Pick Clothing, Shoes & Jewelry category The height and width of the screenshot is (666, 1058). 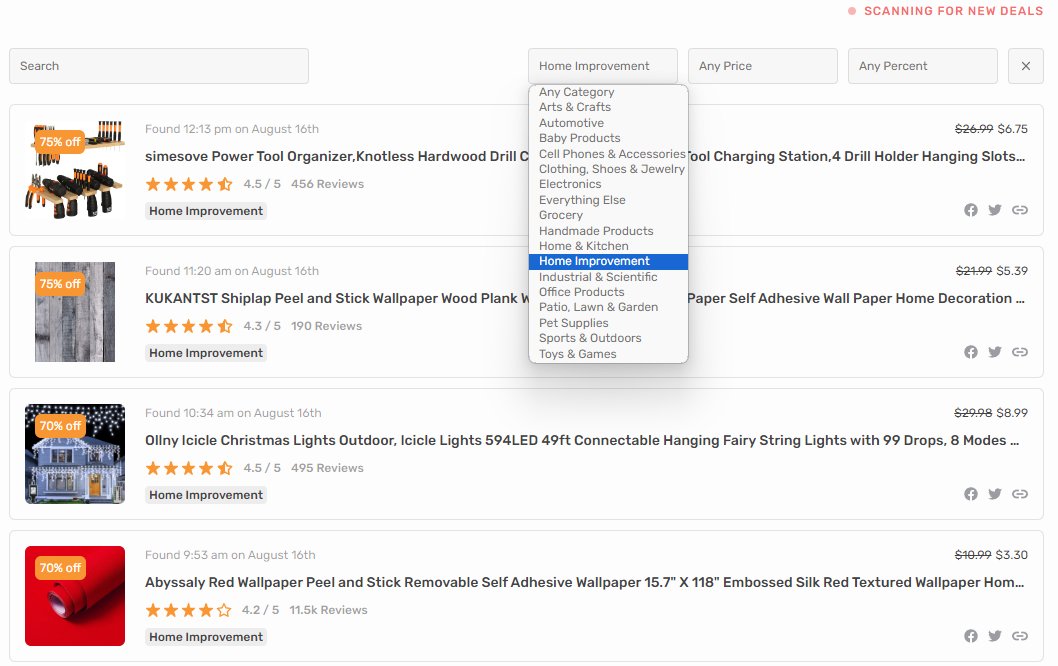coord(608,169)
